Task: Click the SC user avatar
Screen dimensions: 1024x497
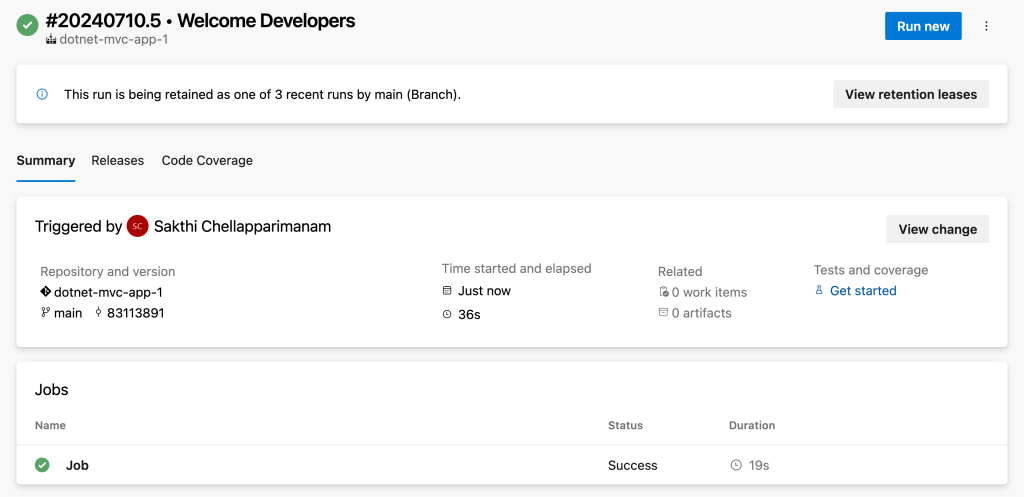Action: (138, 227)
